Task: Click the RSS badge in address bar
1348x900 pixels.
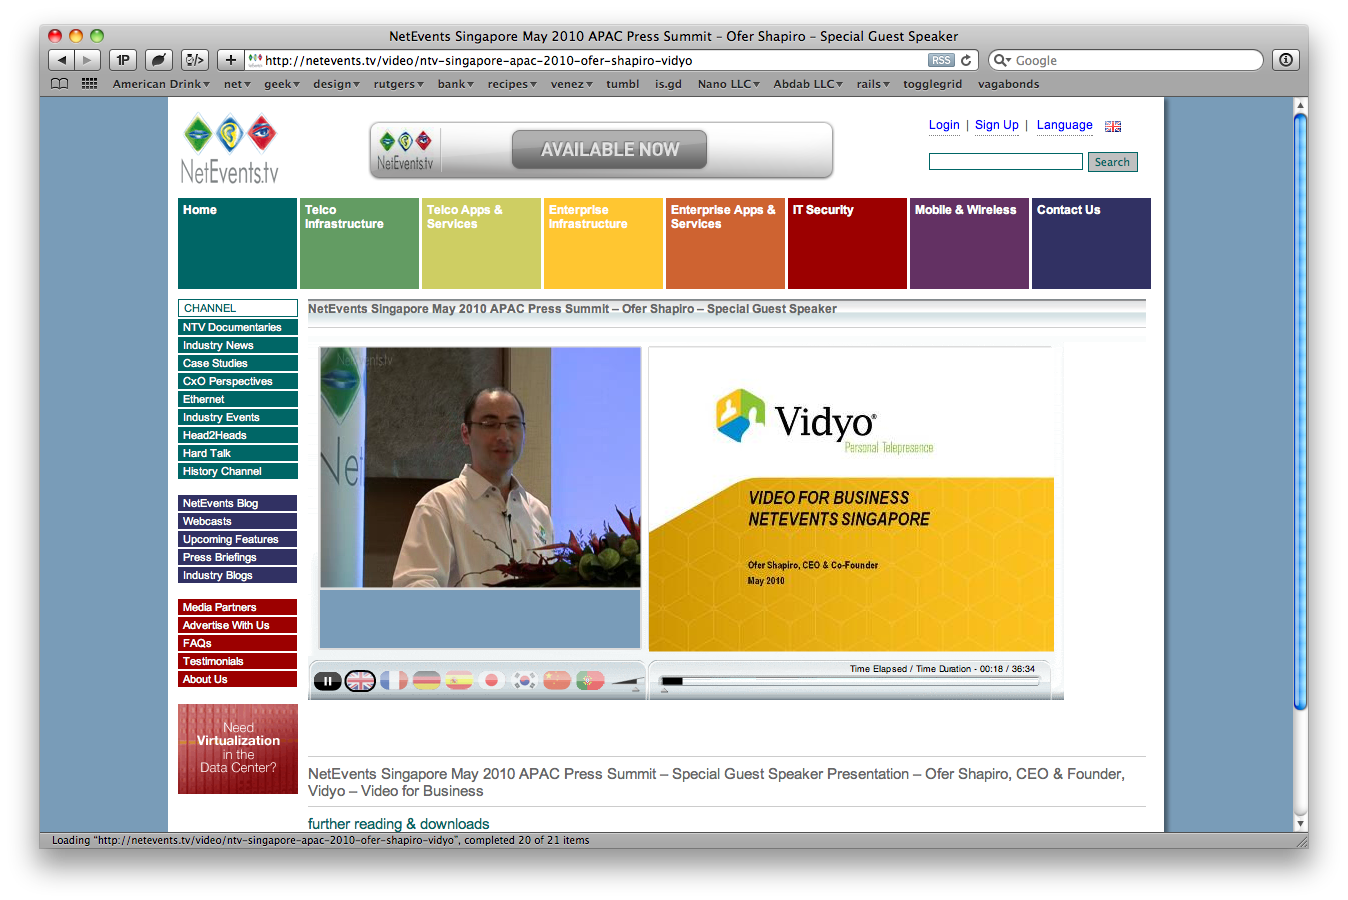Action: [x=941, y=60]
